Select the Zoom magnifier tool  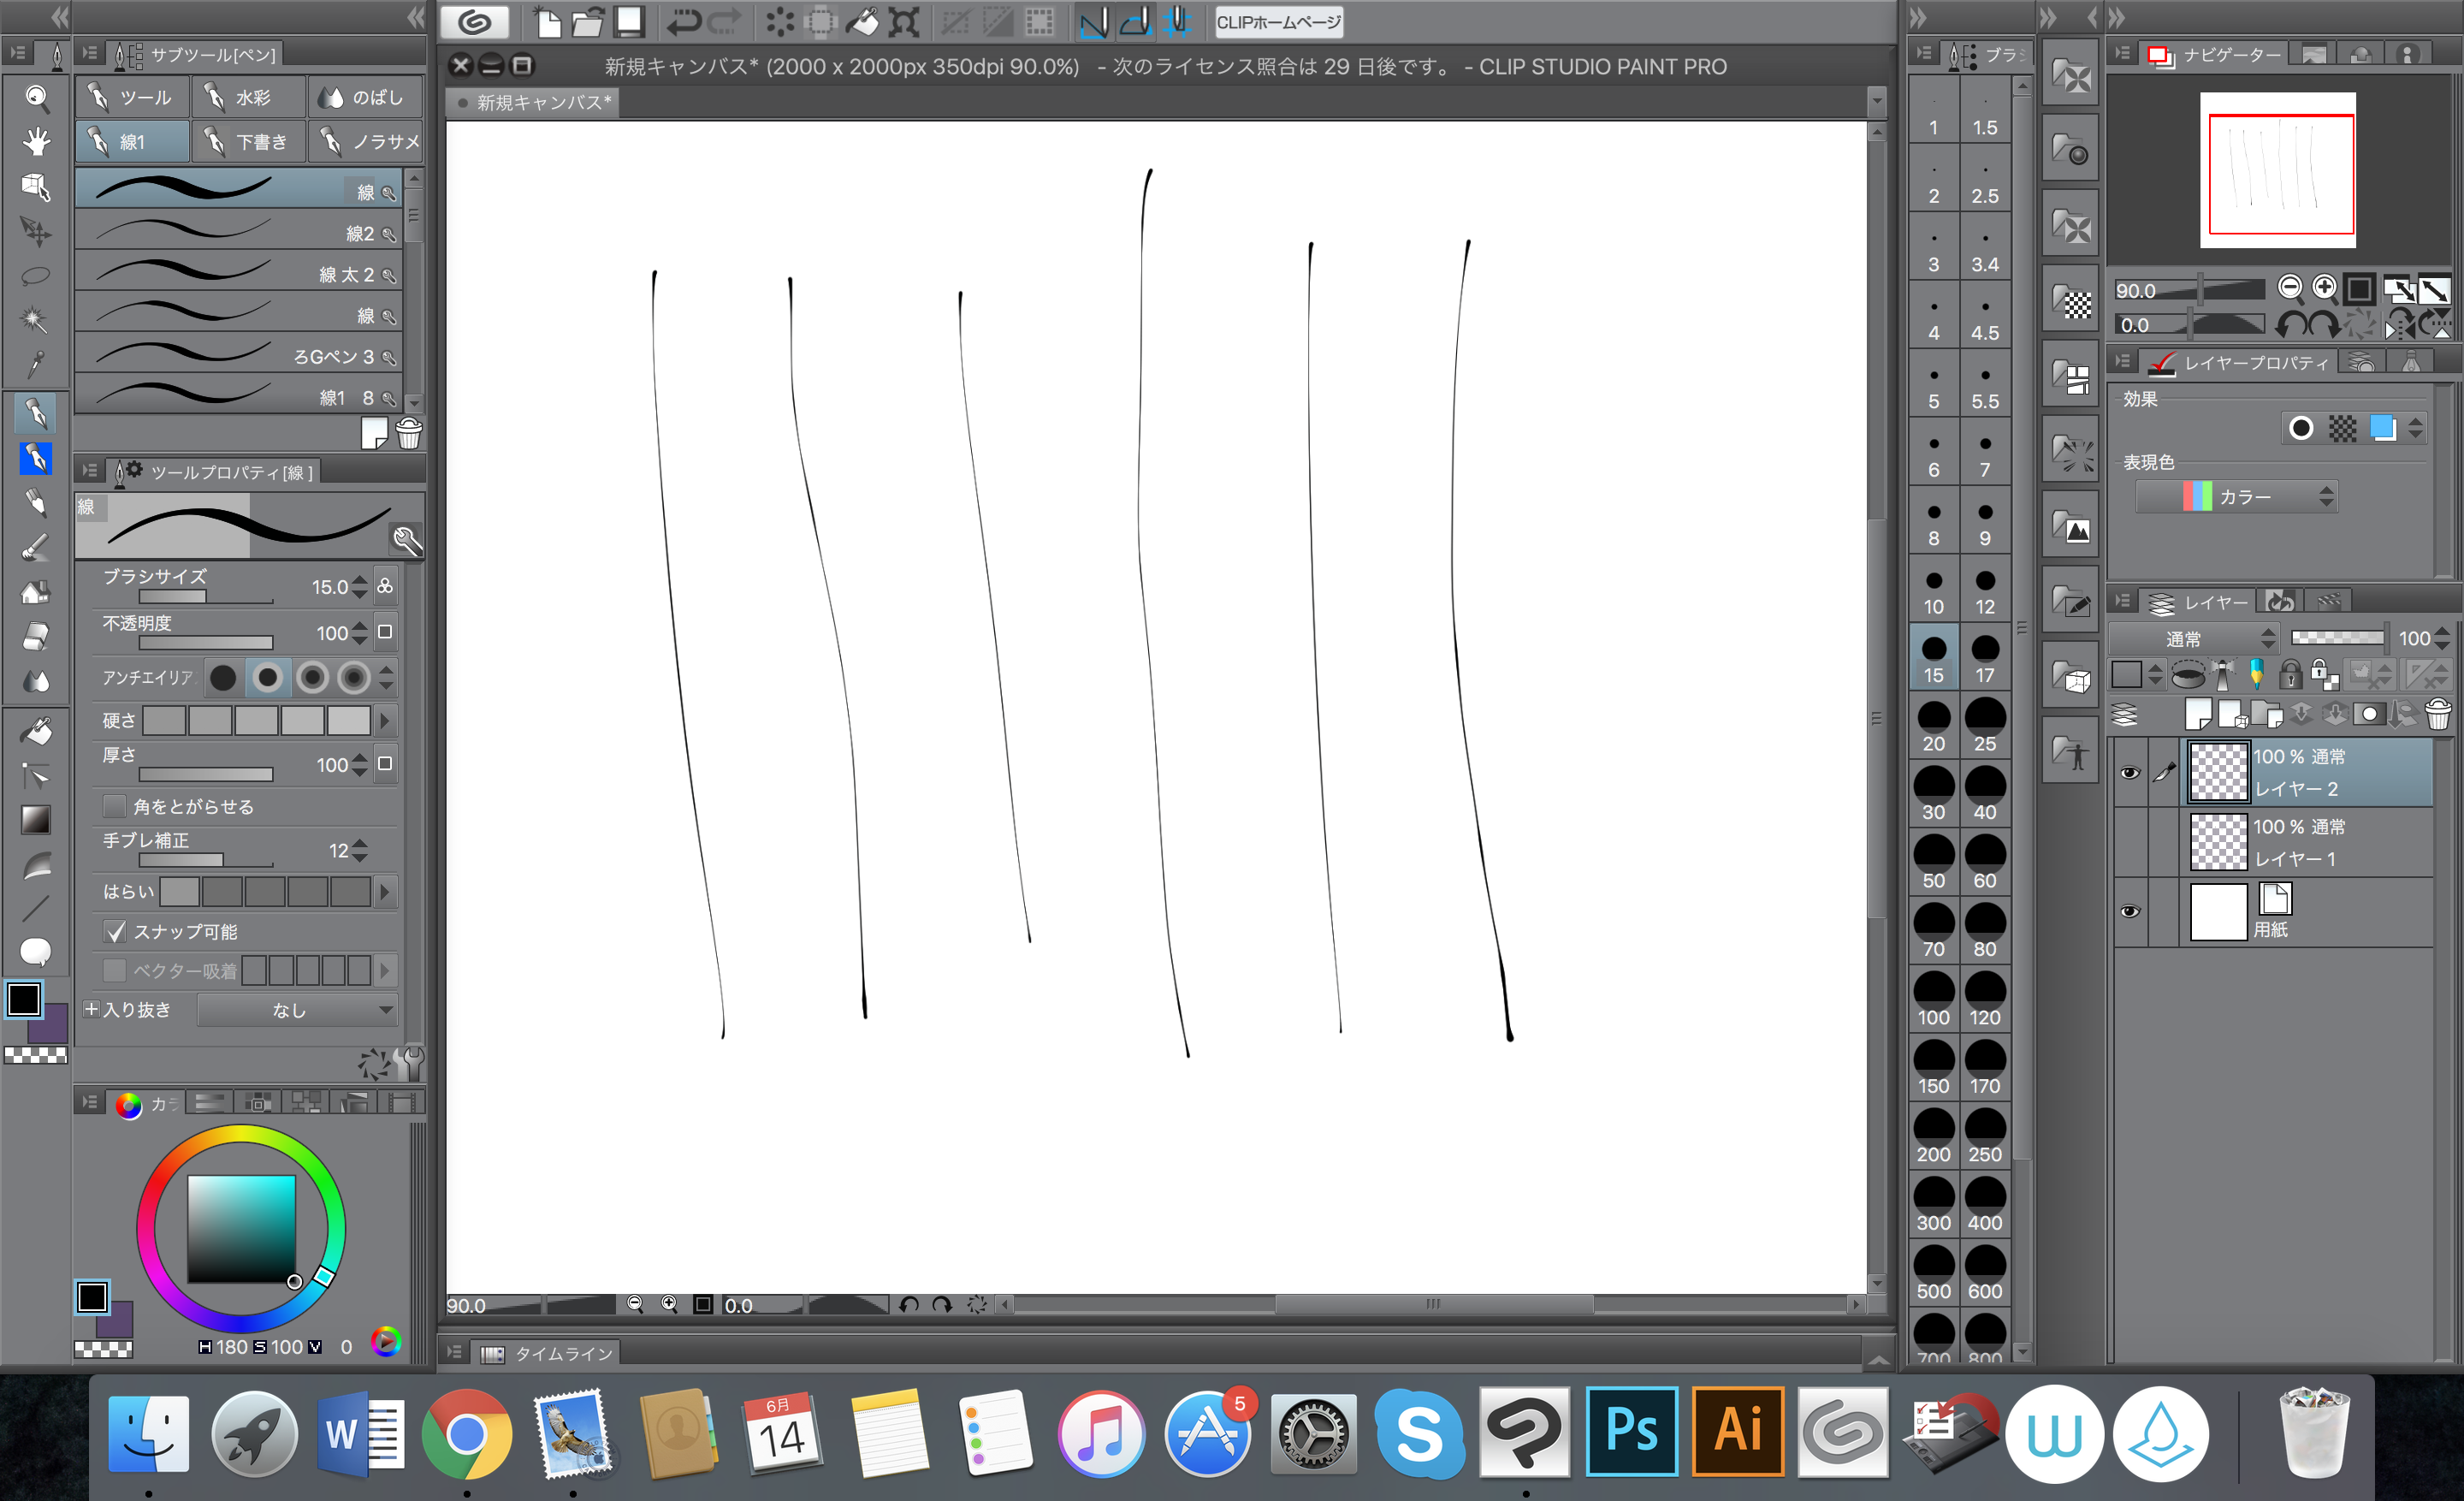[x=36, y=97]
